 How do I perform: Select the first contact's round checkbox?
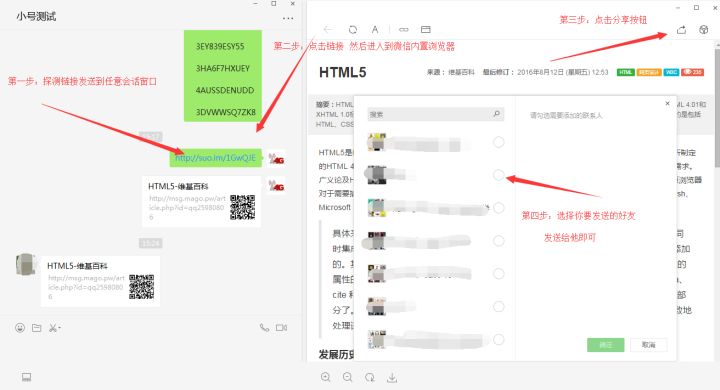(x=499, y=142)
